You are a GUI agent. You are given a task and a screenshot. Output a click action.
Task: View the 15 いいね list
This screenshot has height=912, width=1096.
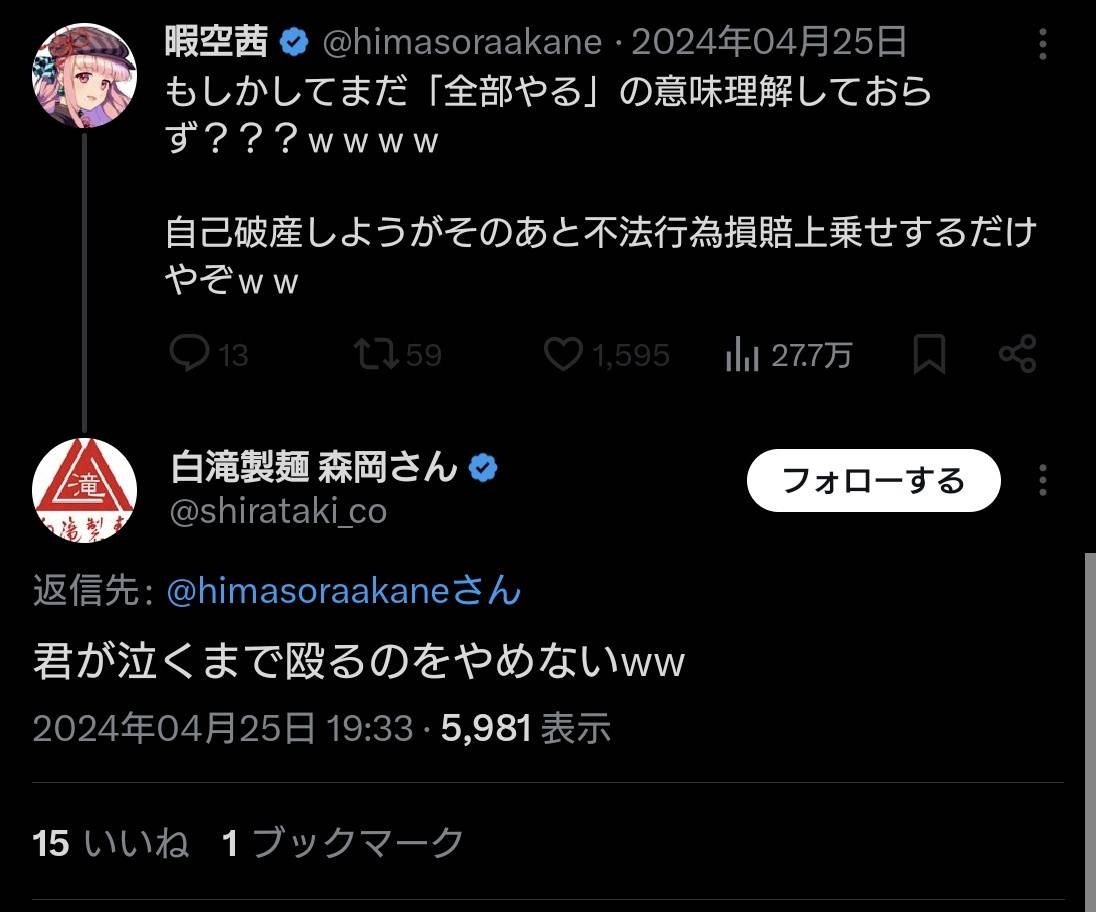(x=110, y=843)
